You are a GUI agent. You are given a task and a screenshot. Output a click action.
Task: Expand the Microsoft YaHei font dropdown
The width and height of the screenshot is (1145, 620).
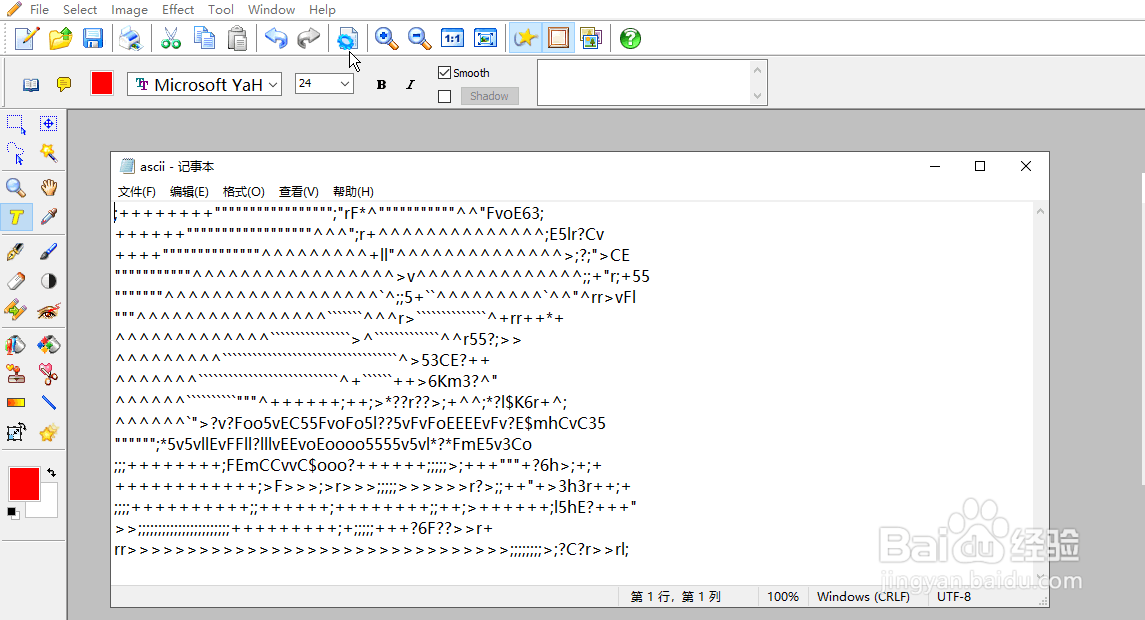(x=273, y=85)
